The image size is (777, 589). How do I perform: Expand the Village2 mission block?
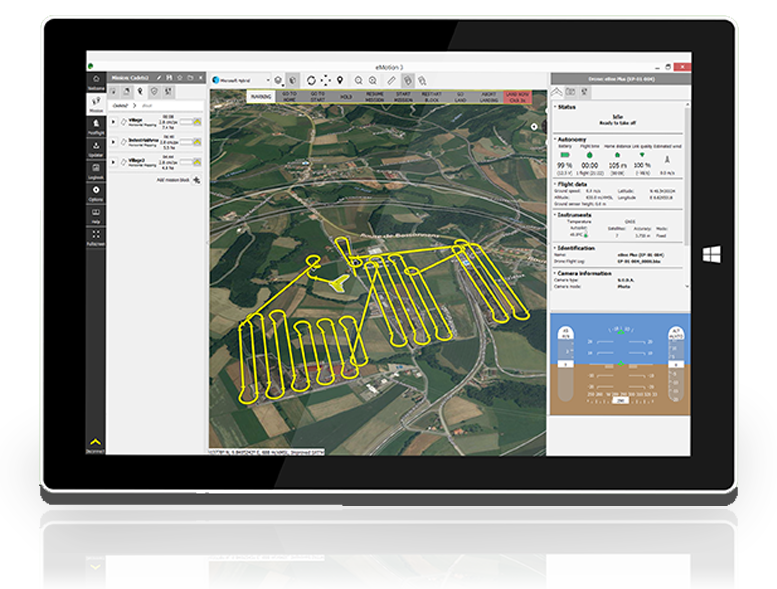coord(113,162)
